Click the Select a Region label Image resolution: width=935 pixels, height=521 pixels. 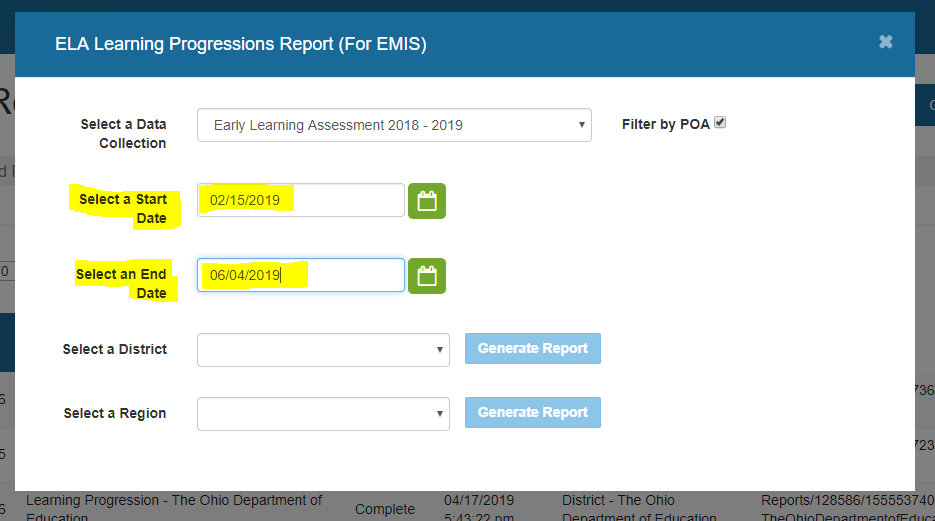pos(115,413)
